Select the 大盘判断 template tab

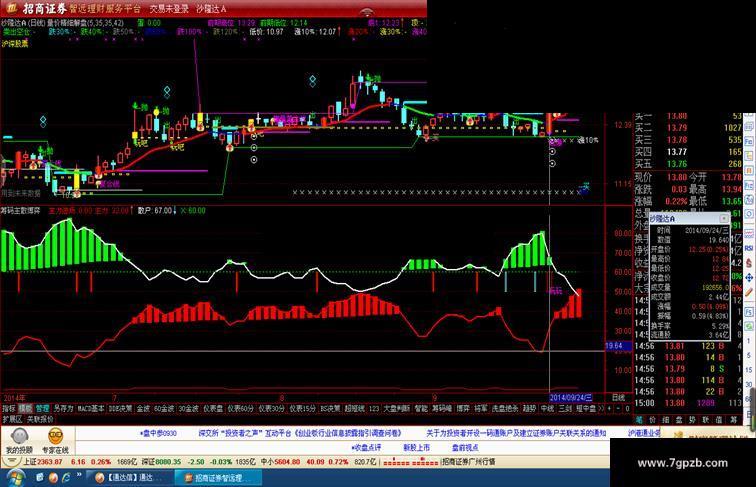[x=397, y=408]
